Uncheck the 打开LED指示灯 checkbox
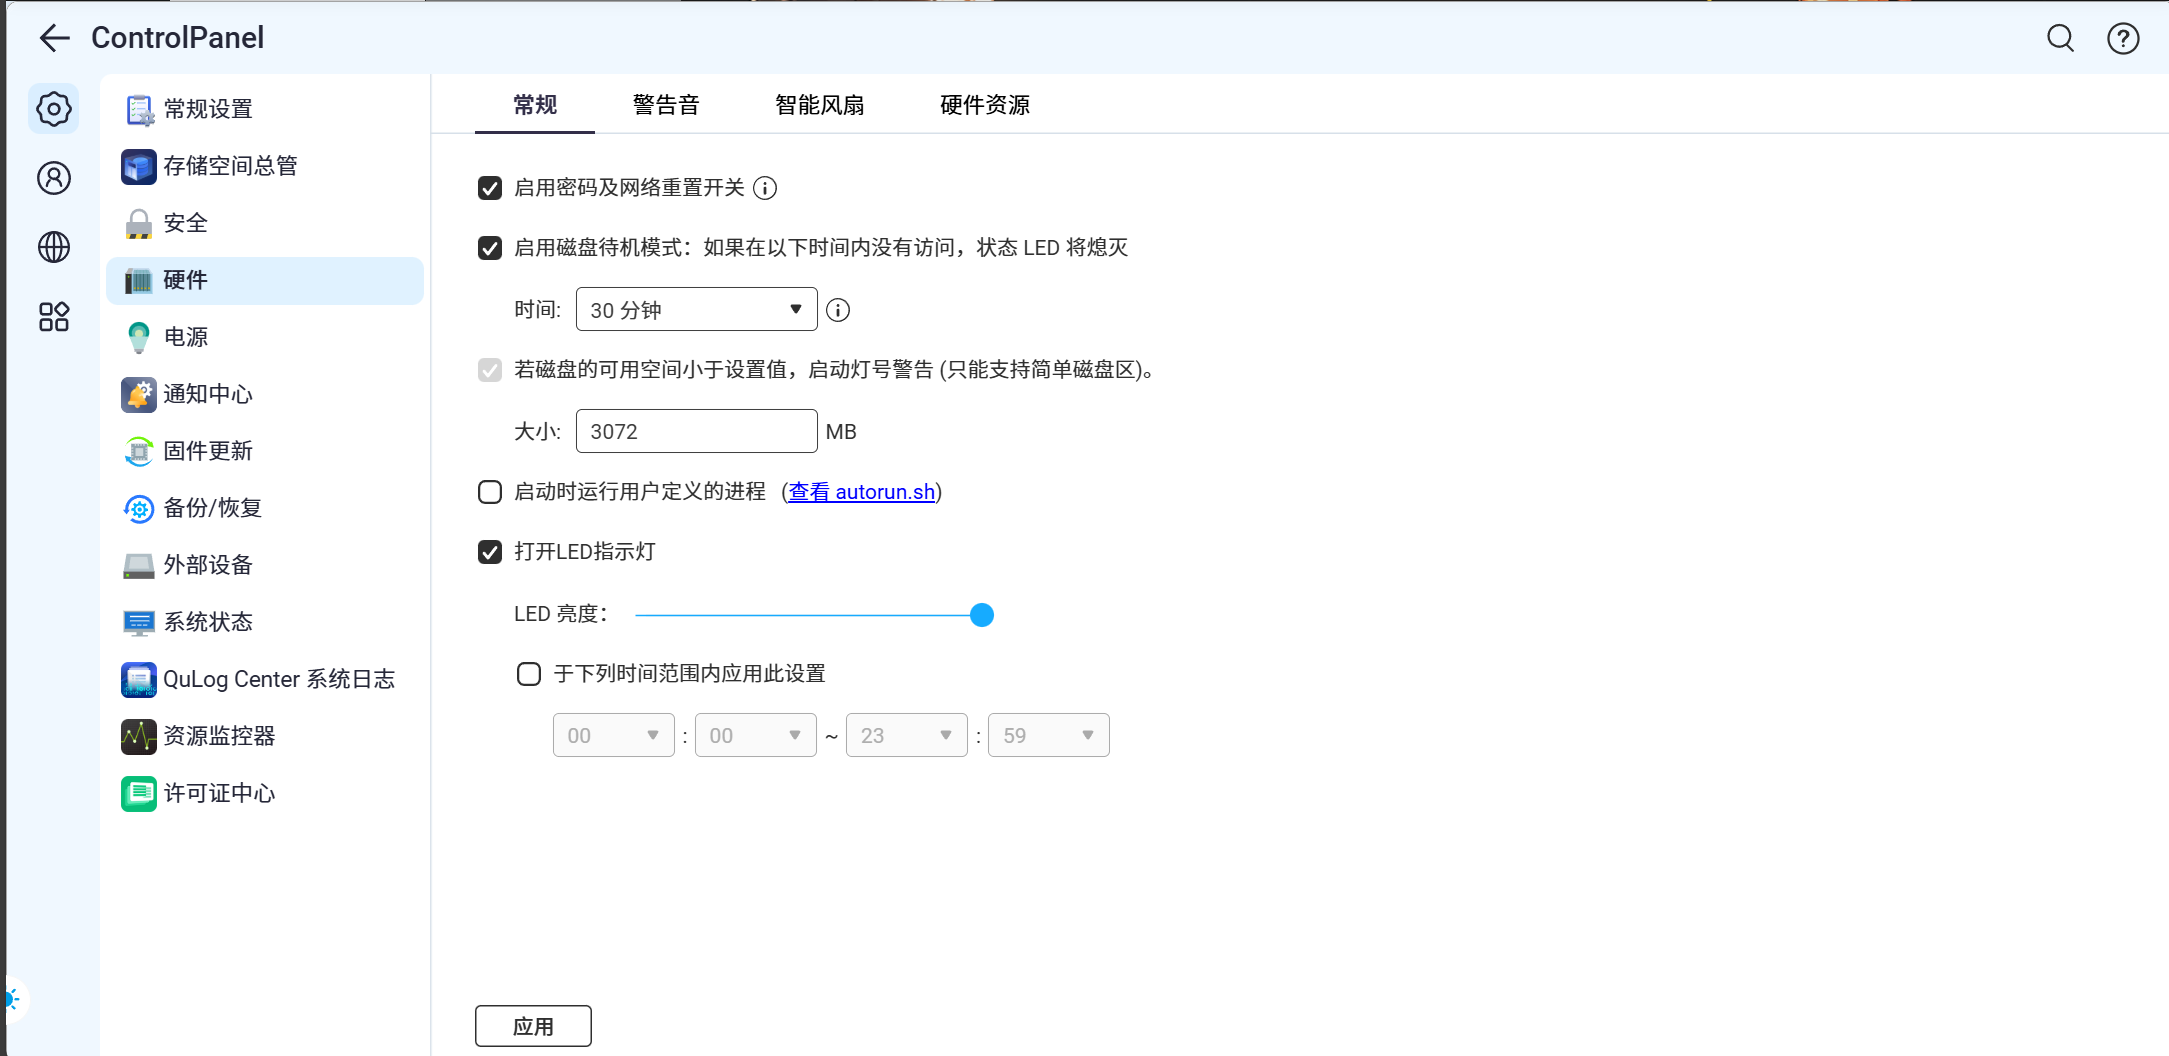The image size is (2169, 1056). 490,552
